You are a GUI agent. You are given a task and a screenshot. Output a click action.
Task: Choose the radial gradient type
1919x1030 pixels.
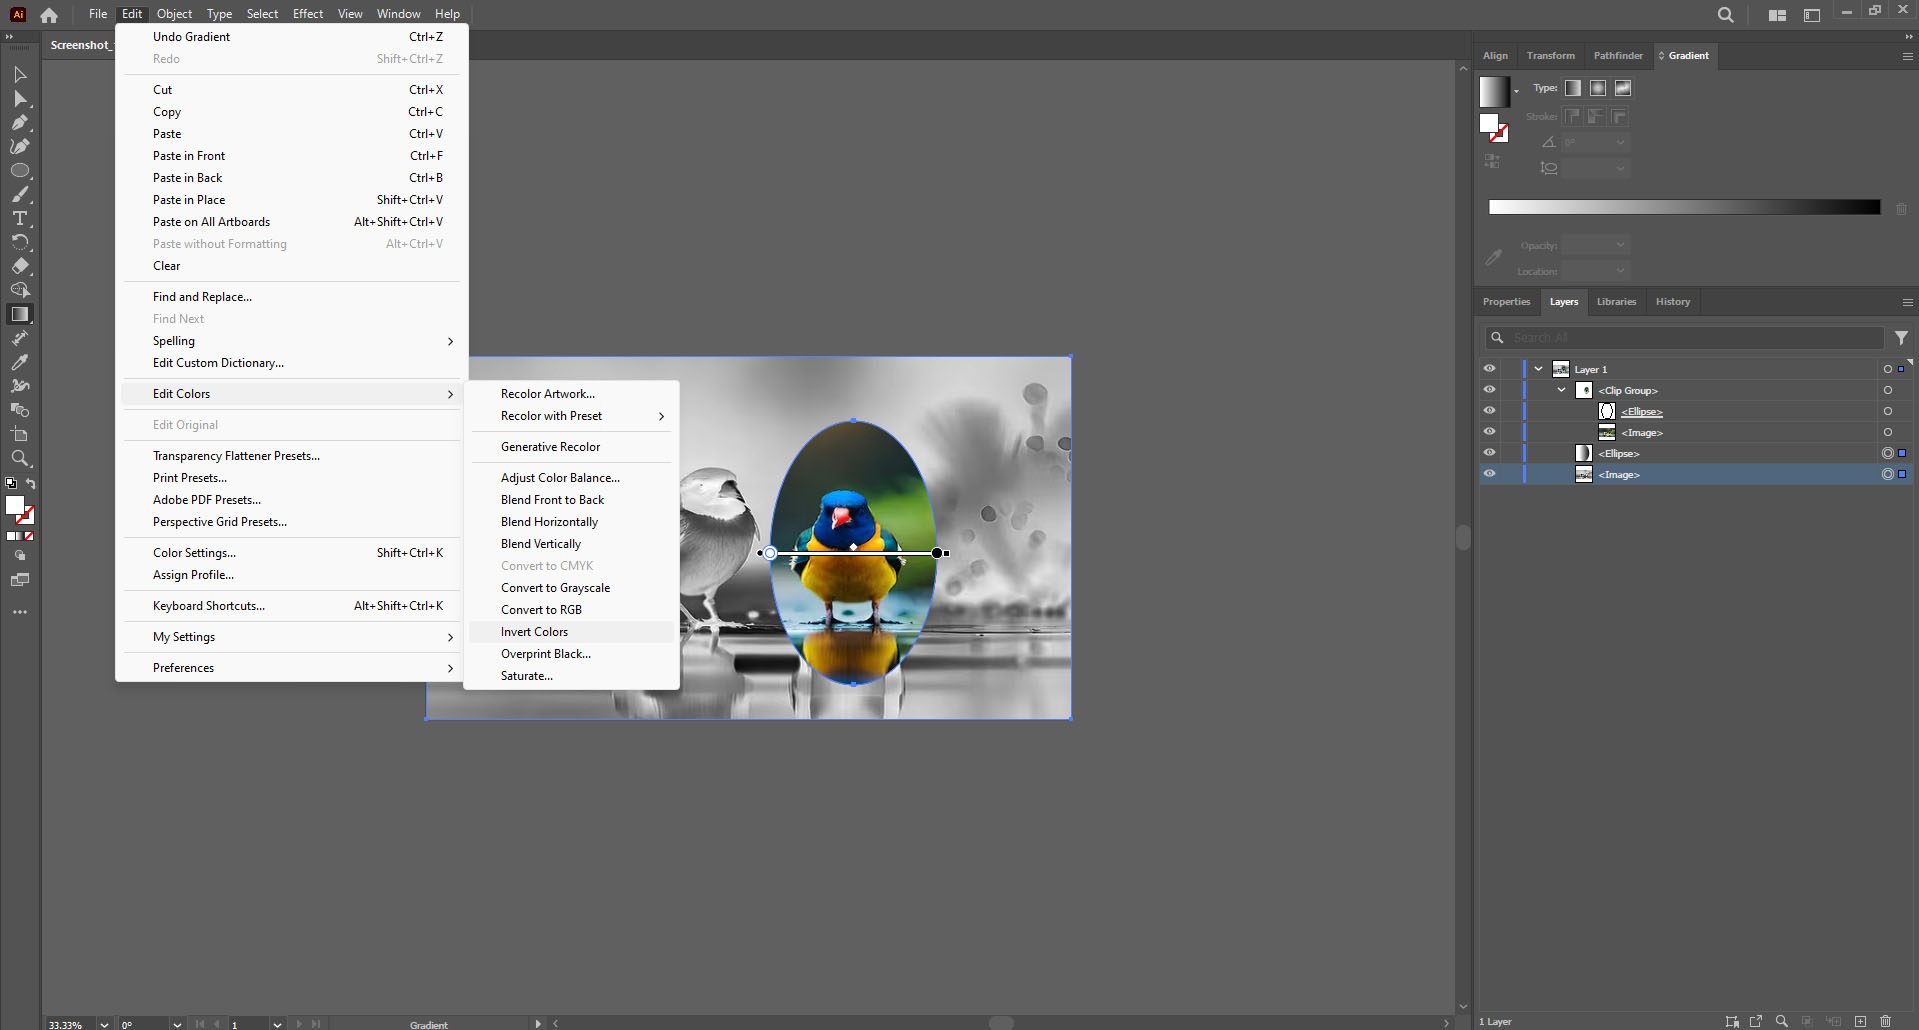1597,88
